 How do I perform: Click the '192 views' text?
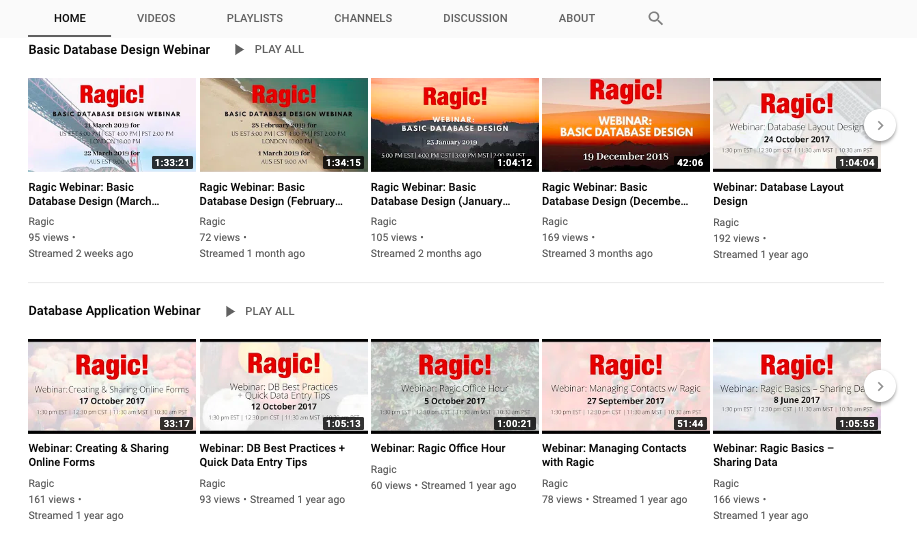pos(736,239)
